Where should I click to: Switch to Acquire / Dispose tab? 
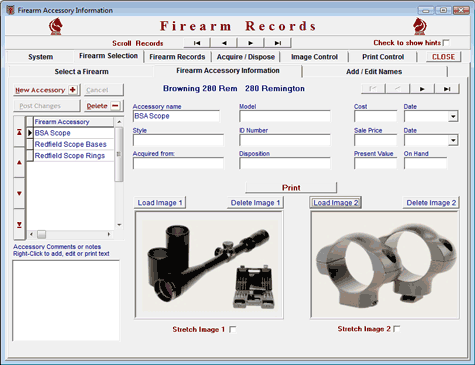[x=246, y=57]
